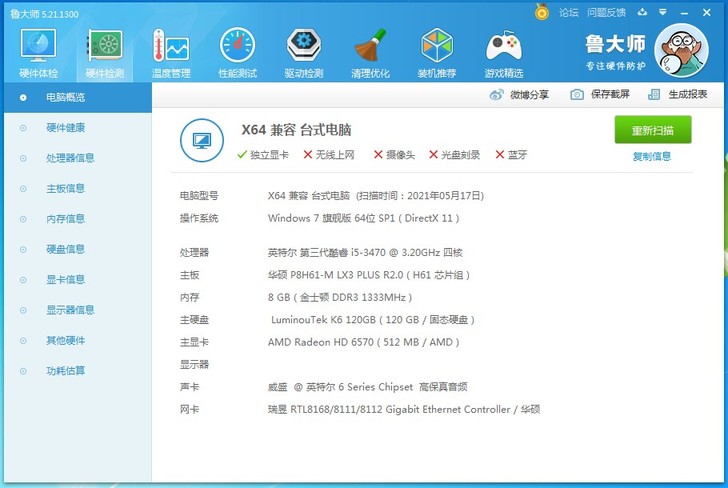Click the 摄像头 status indicator
This screenshot has height=488, width=728.
[x=394, y=155]
